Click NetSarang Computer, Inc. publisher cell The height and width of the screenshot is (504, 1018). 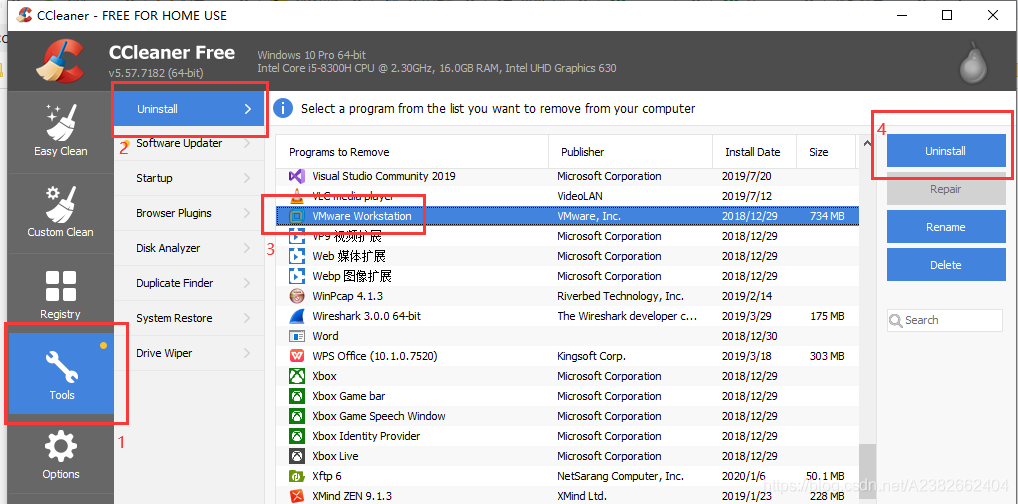(x=620, y=476)
